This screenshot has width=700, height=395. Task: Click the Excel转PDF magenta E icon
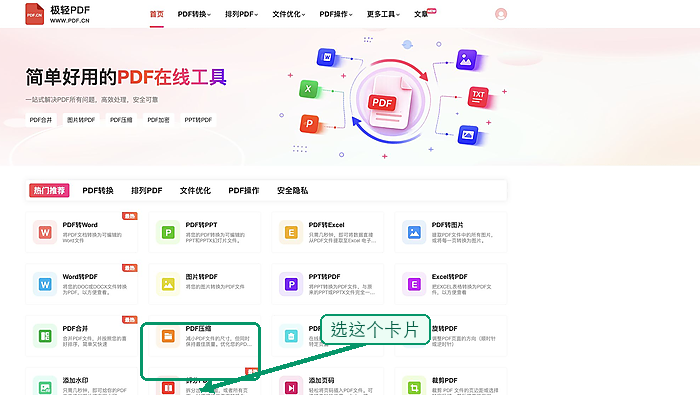414,284
